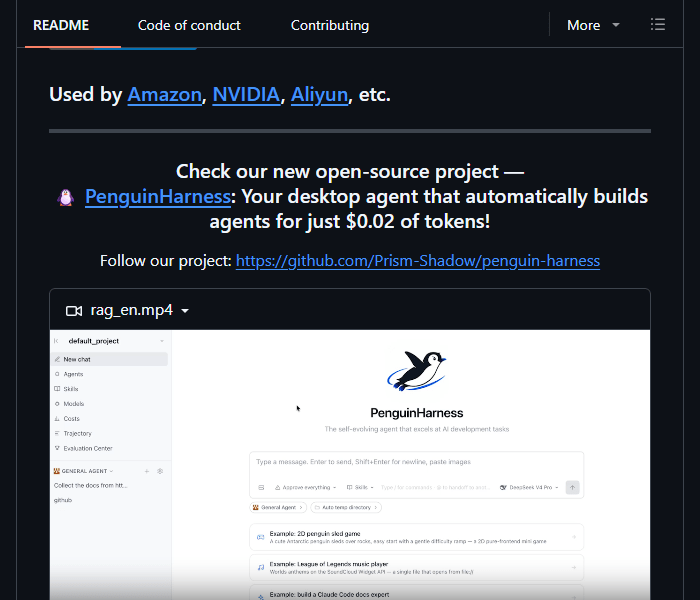Click the arrow at right of sled game example

pyautogui.click(x=574, y=537)
